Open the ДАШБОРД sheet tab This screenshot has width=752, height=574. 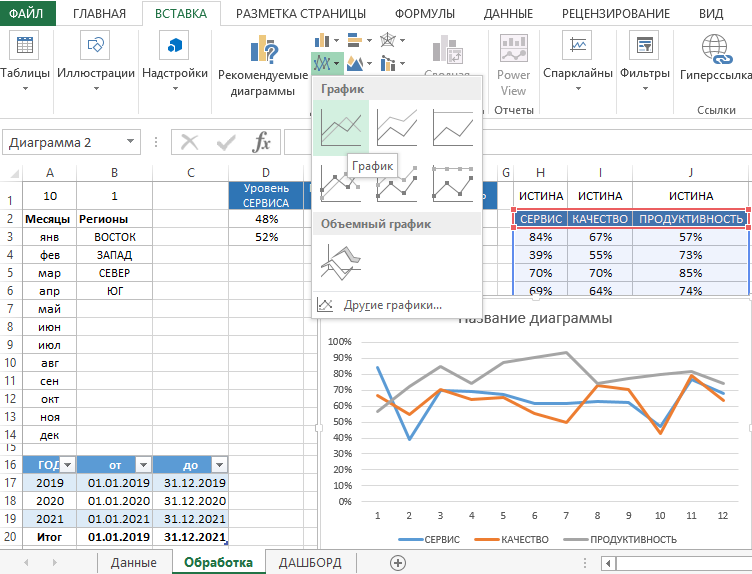pyautogui.click(x=310, y=562)
